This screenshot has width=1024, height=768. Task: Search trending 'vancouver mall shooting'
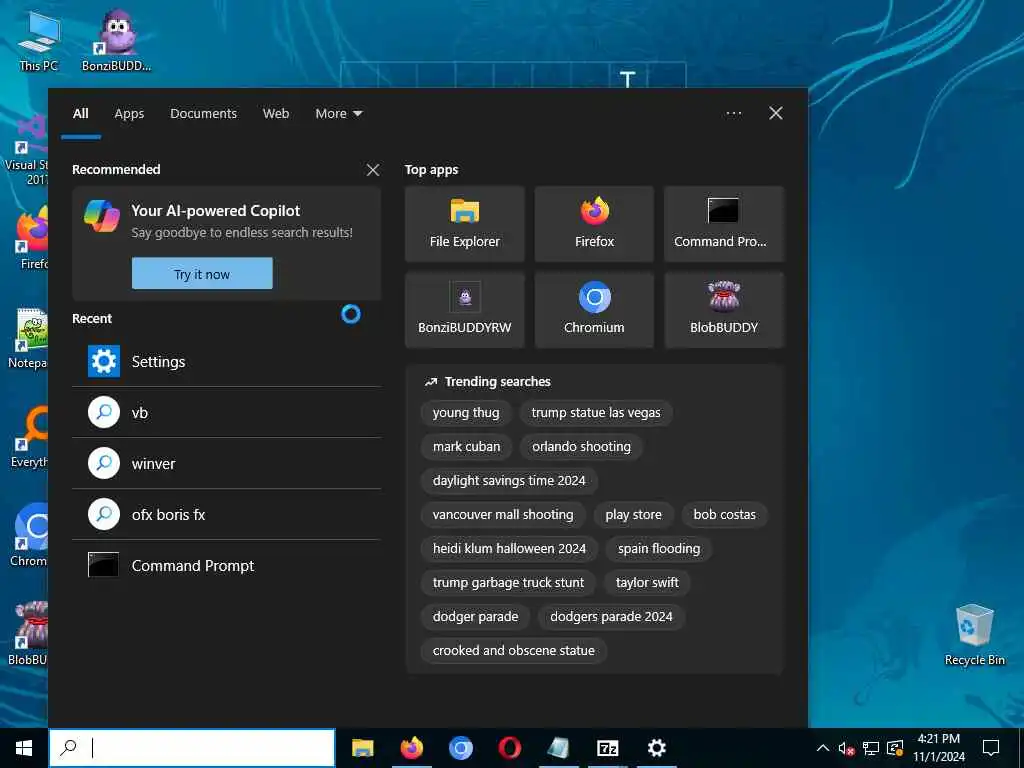[x=503, y=515]
